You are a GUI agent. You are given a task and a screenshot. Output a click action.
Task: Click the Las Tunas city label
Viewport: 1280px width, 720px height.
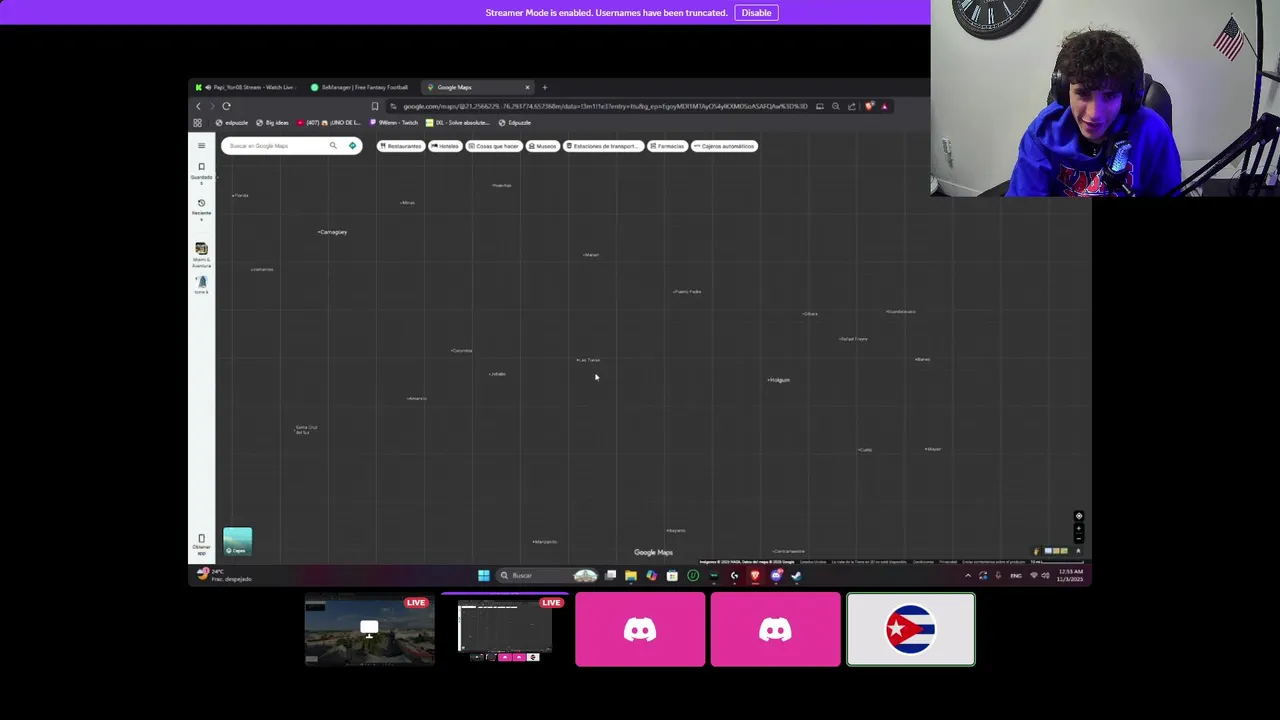click(588, 360)
